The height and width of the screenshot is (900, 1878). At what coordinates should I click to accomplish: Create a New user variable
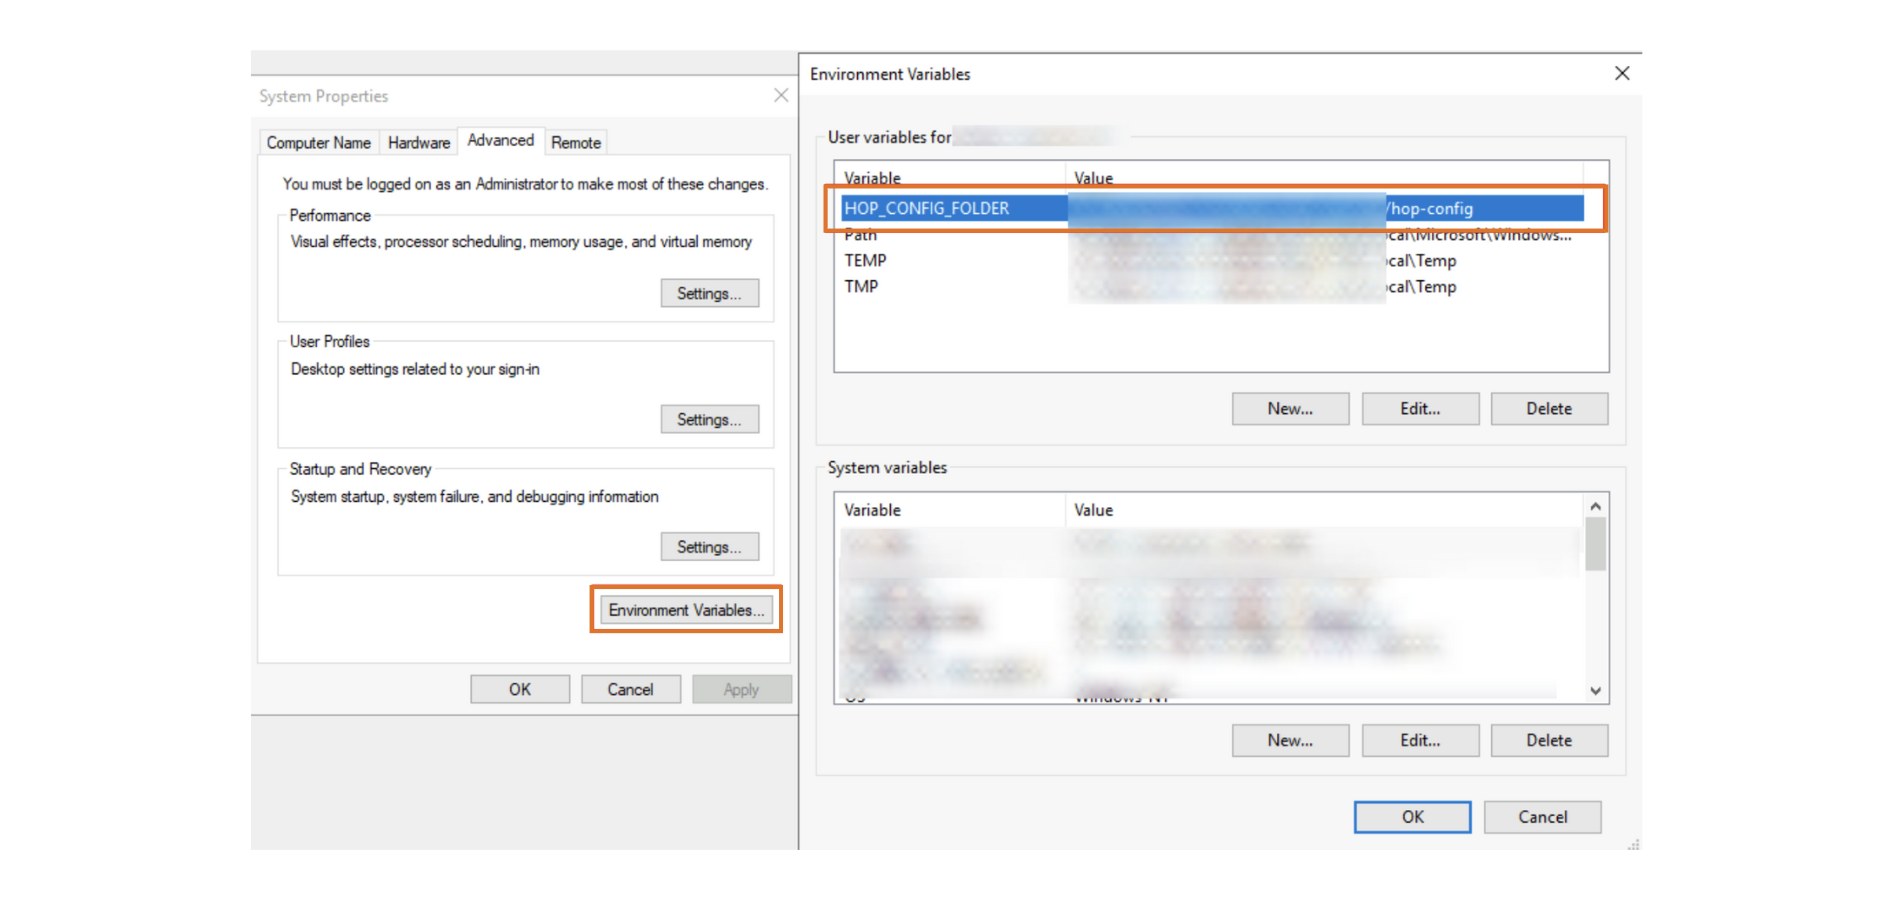coord(1290,409)
